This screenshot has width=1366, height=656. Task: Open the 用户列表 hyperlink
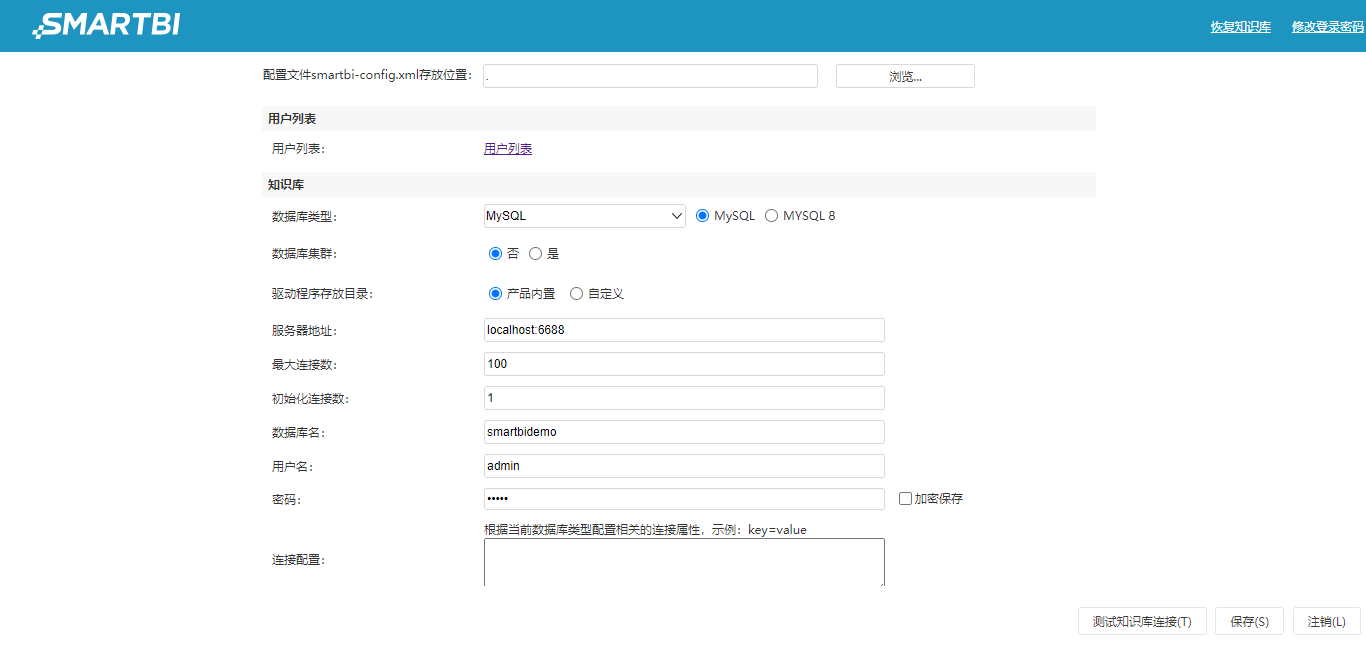[508, 149]
